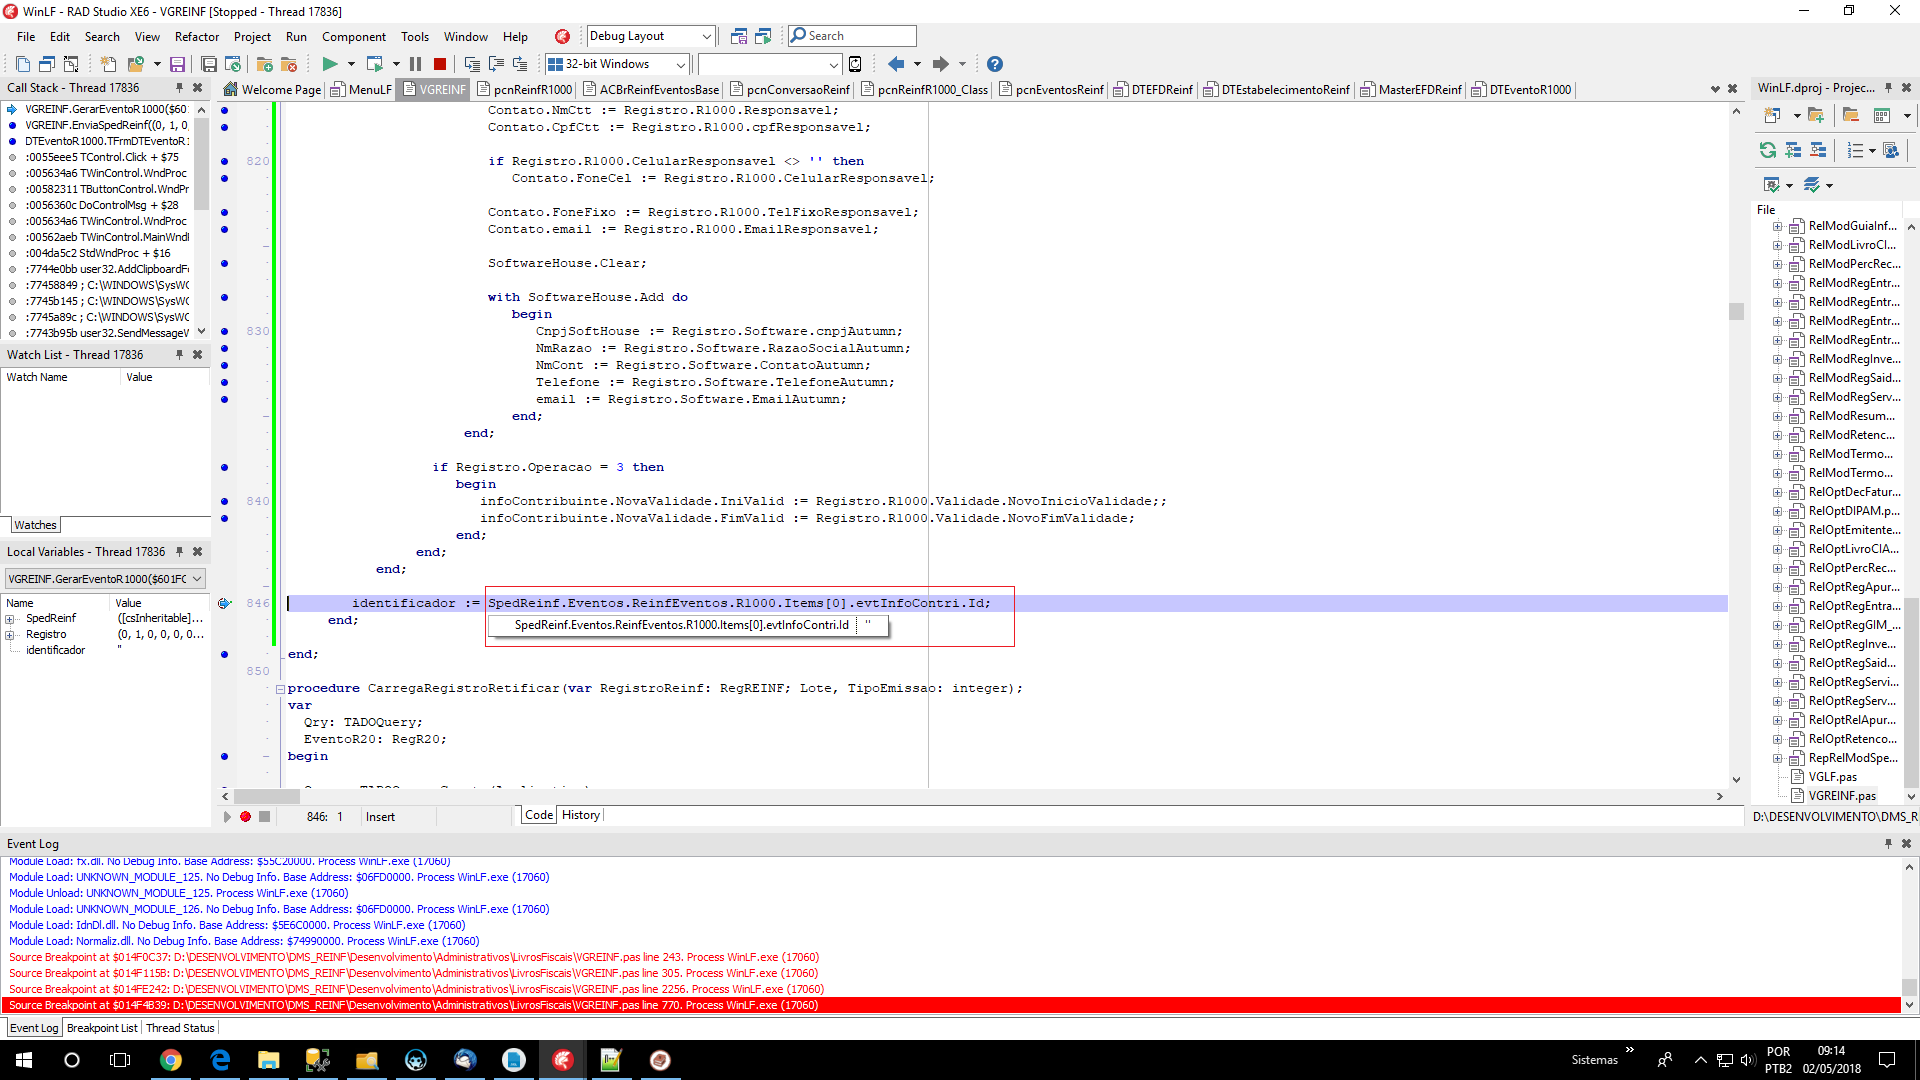Click the Run Without Debugging icon
The image size is (1920, 1080).
pyautogui.click(x=375, y=64)
